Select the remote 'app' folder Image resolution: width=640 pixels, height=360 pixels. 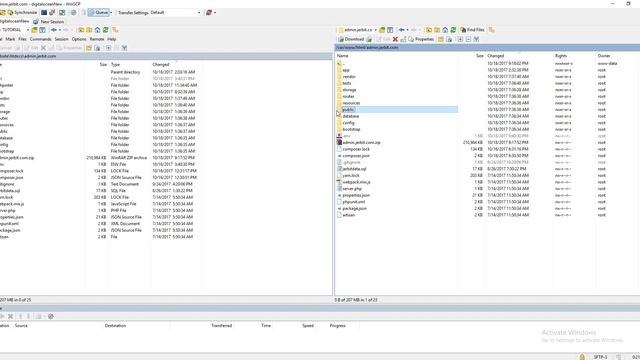tap(346, 70)
